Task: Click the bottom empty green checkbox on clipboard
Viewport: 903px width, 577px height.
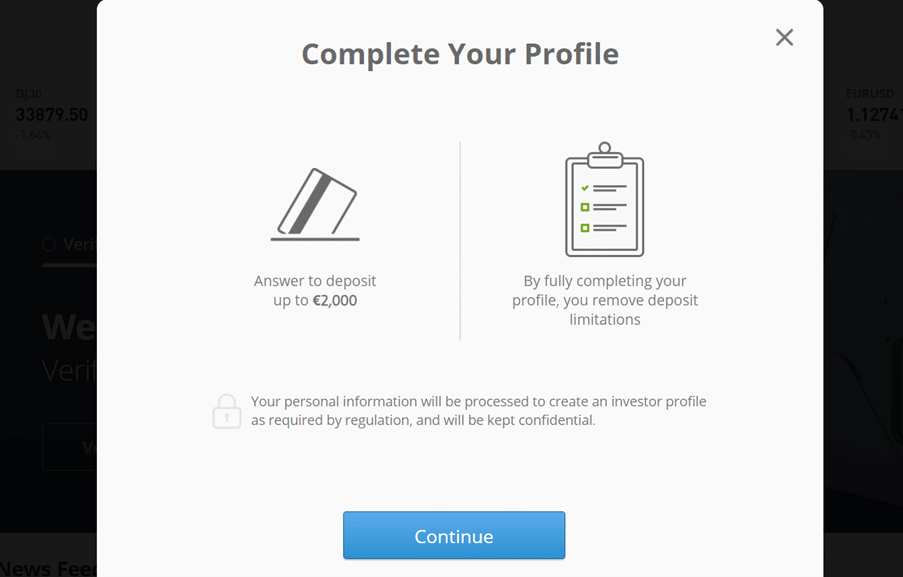Action: [585, 228]
